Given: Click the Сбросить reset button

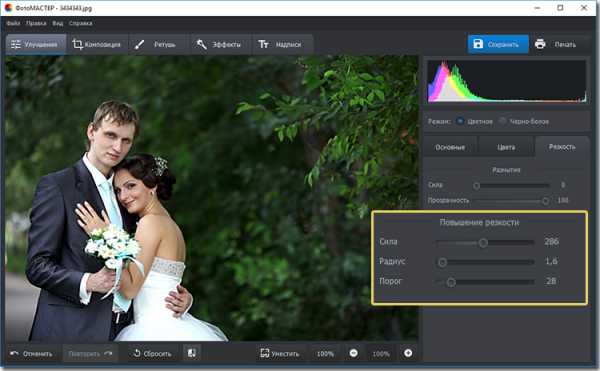Looking at the screenshot, I should point(152,353).
